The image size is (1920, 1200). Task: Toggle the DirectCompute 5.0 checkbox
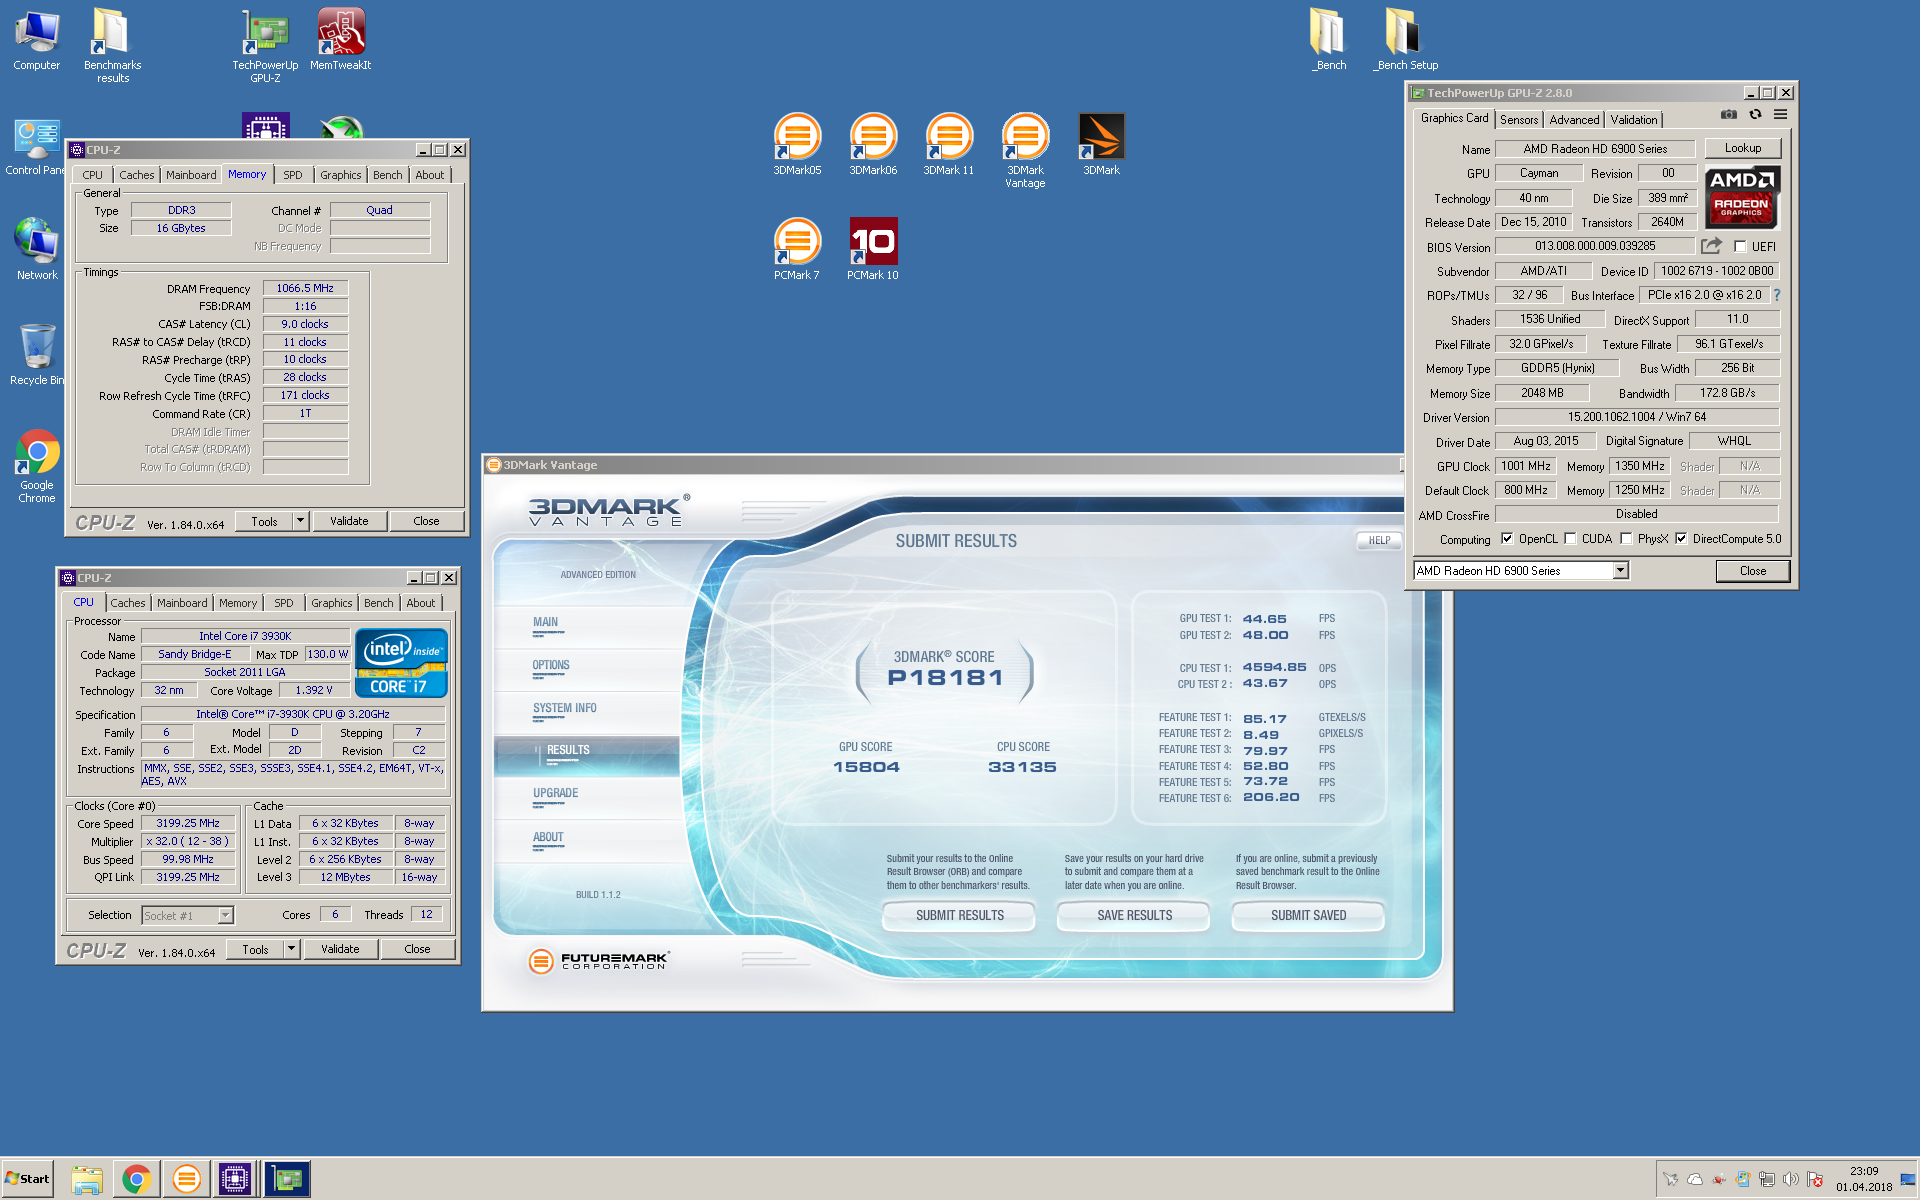pyautogui.click(x=1681, y=538)
